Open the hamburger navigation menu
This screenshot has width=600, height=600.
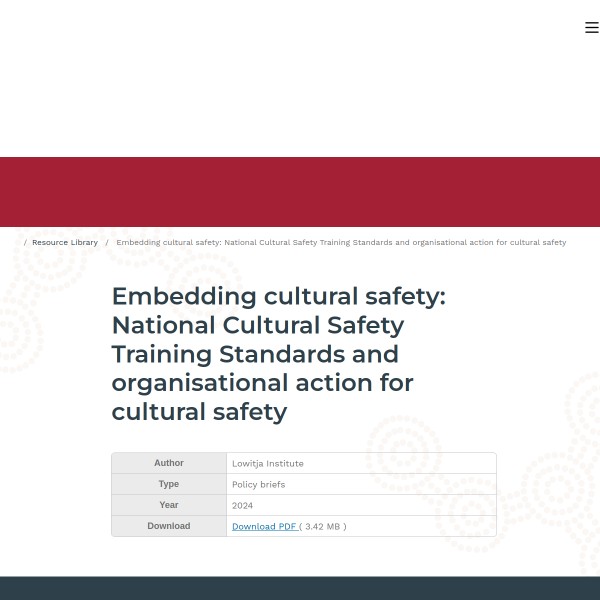[x=591, y=28]
